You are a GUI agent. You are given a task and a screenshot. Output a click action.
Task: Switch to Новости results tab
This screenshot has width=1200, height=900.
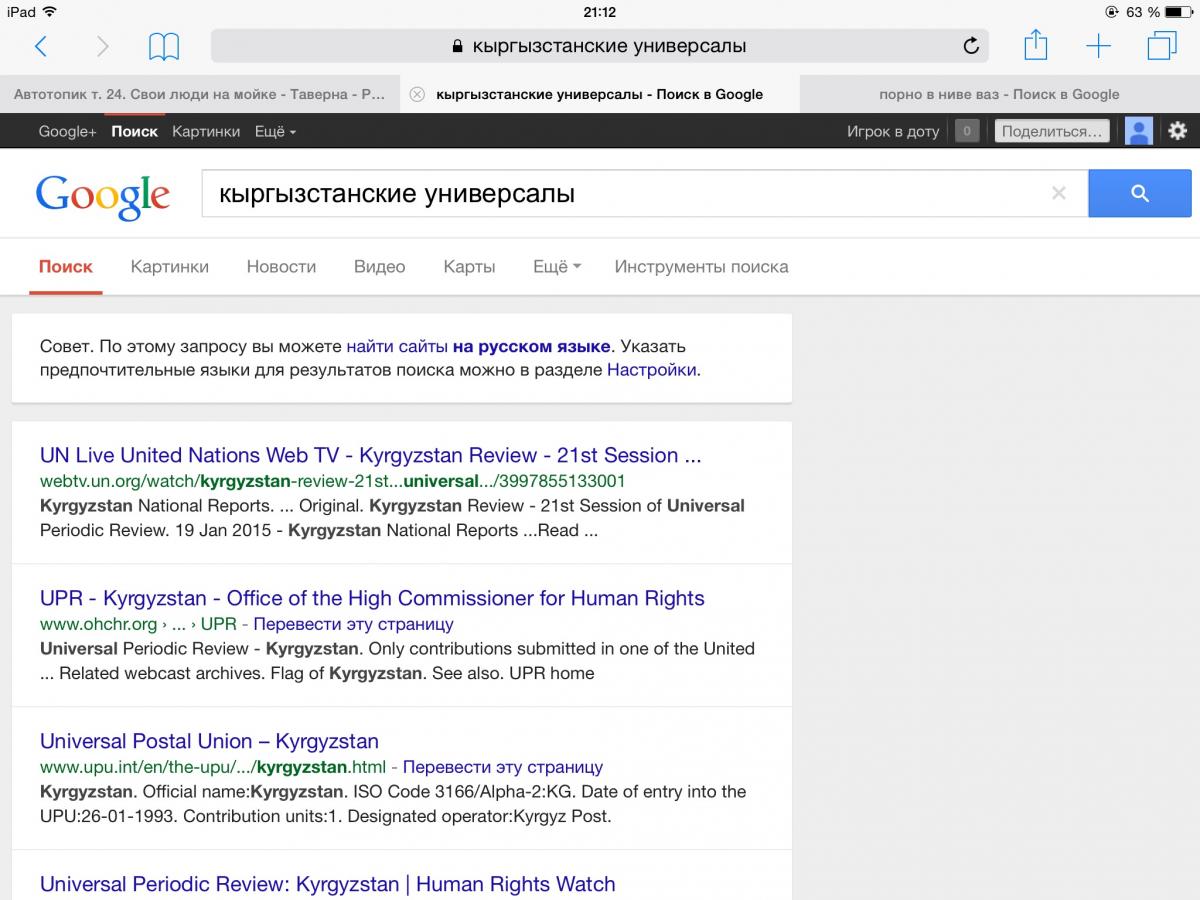coord(281,267)
